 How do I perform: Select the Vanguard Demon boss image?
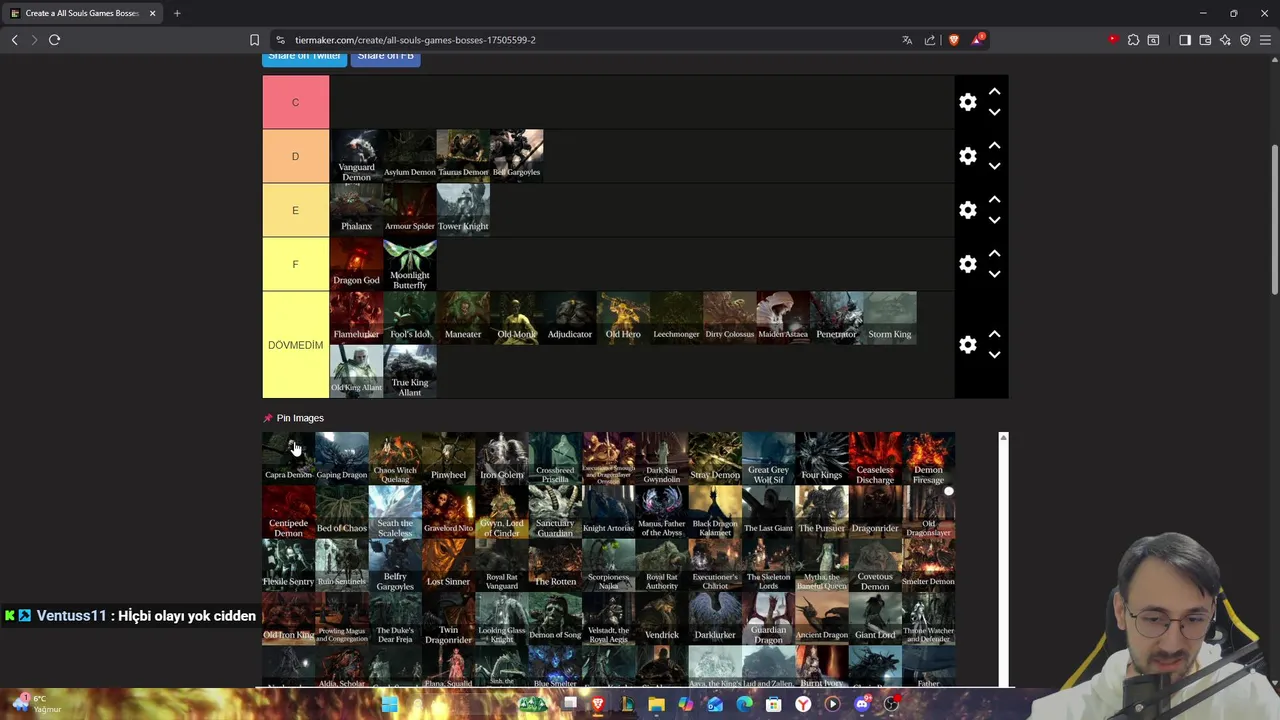pyautogui.click(x=356, y=156)
